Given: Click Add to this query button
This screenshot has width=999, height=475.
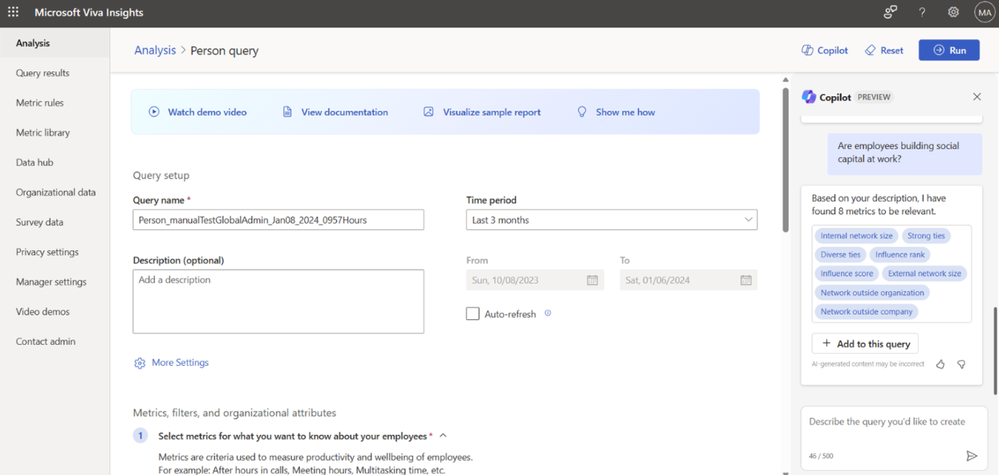Looking at the screenshot, I should coord(865,344).
